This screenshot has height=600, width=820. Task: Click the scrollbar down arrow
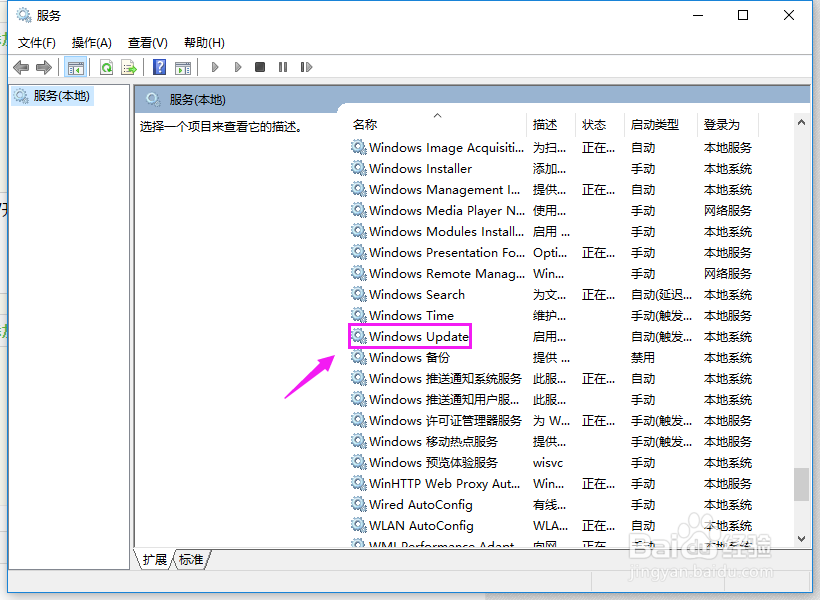[x=801, y=539]
